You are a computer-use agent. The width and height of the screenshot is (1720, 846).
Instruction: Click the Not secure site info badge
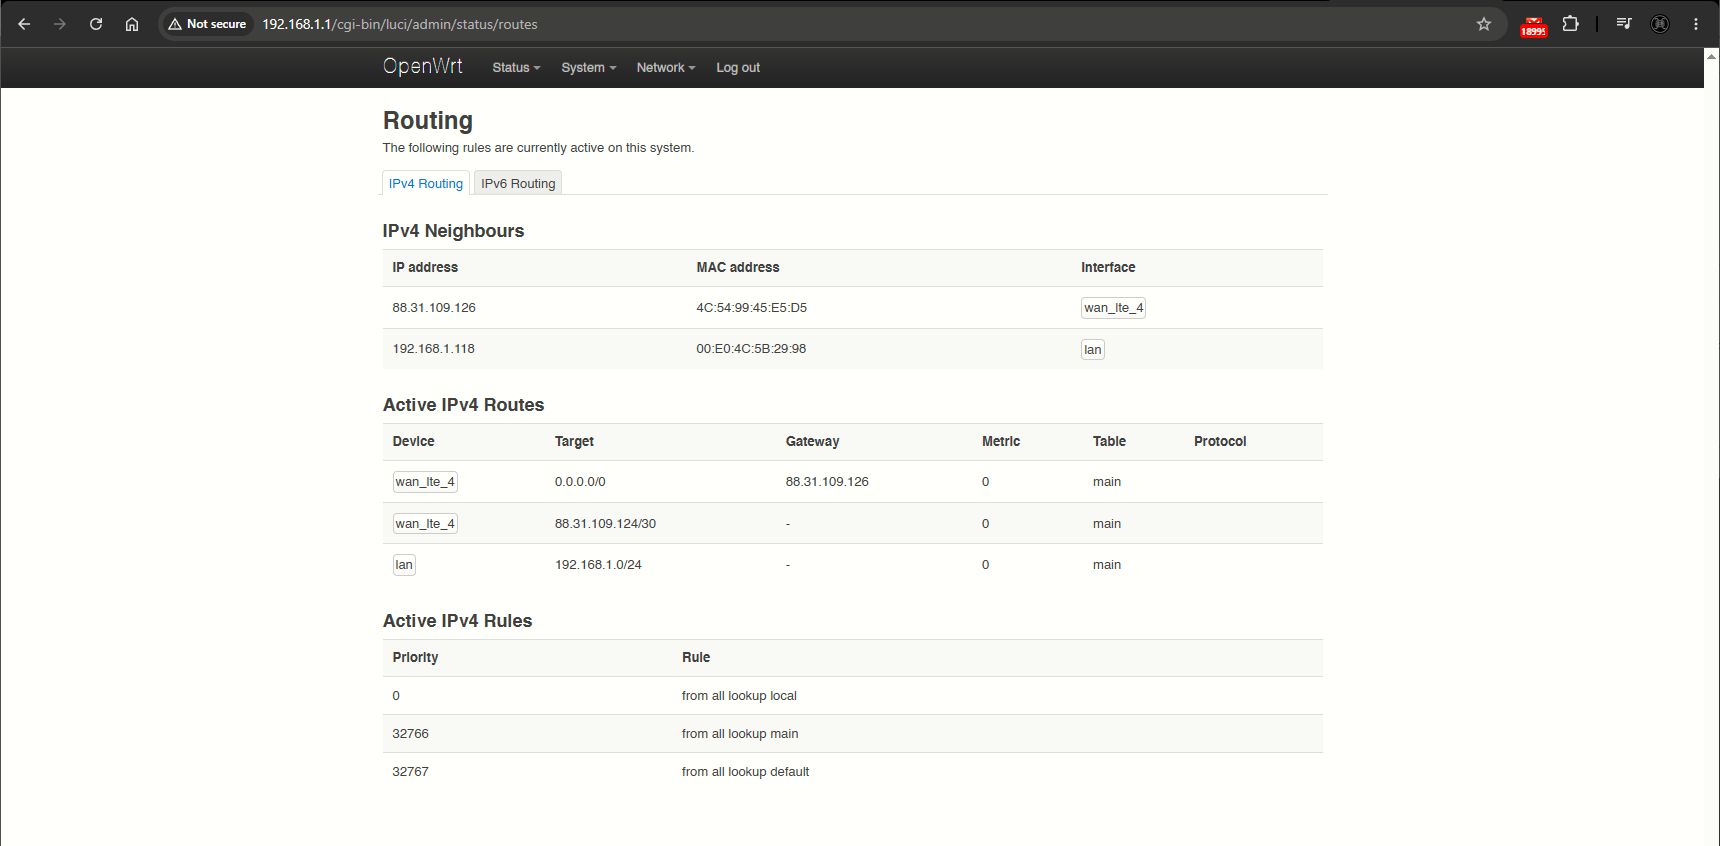coord(207,24)
